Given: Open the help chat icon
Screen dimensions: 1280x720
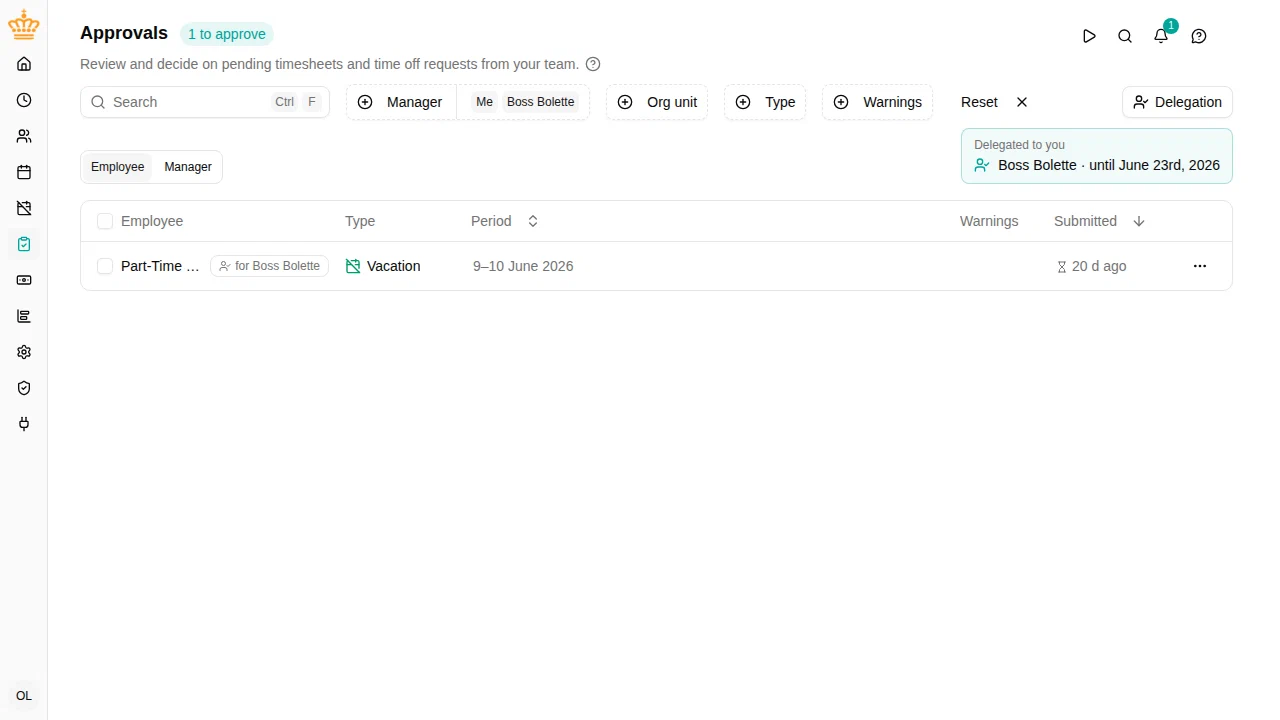Looking at the screenshot, I should pyautogui.click(x=1199, y=36).
